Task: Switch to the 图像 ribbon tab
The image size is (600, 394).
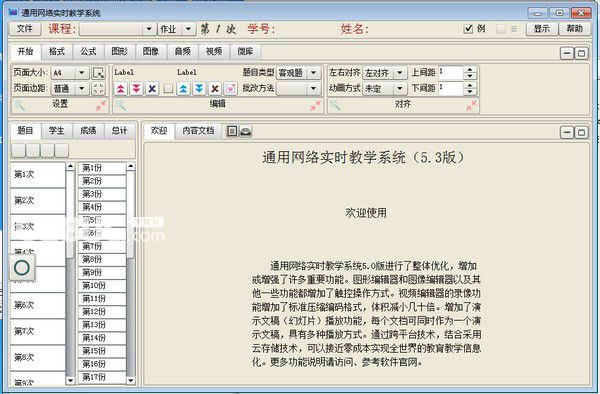Action: click(x=151, y=52)
